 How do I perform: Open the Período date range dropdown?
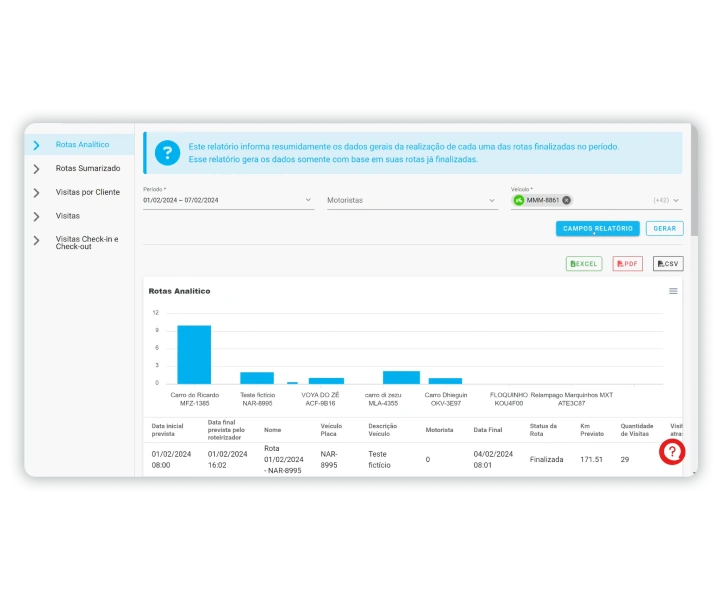(228, 200)
